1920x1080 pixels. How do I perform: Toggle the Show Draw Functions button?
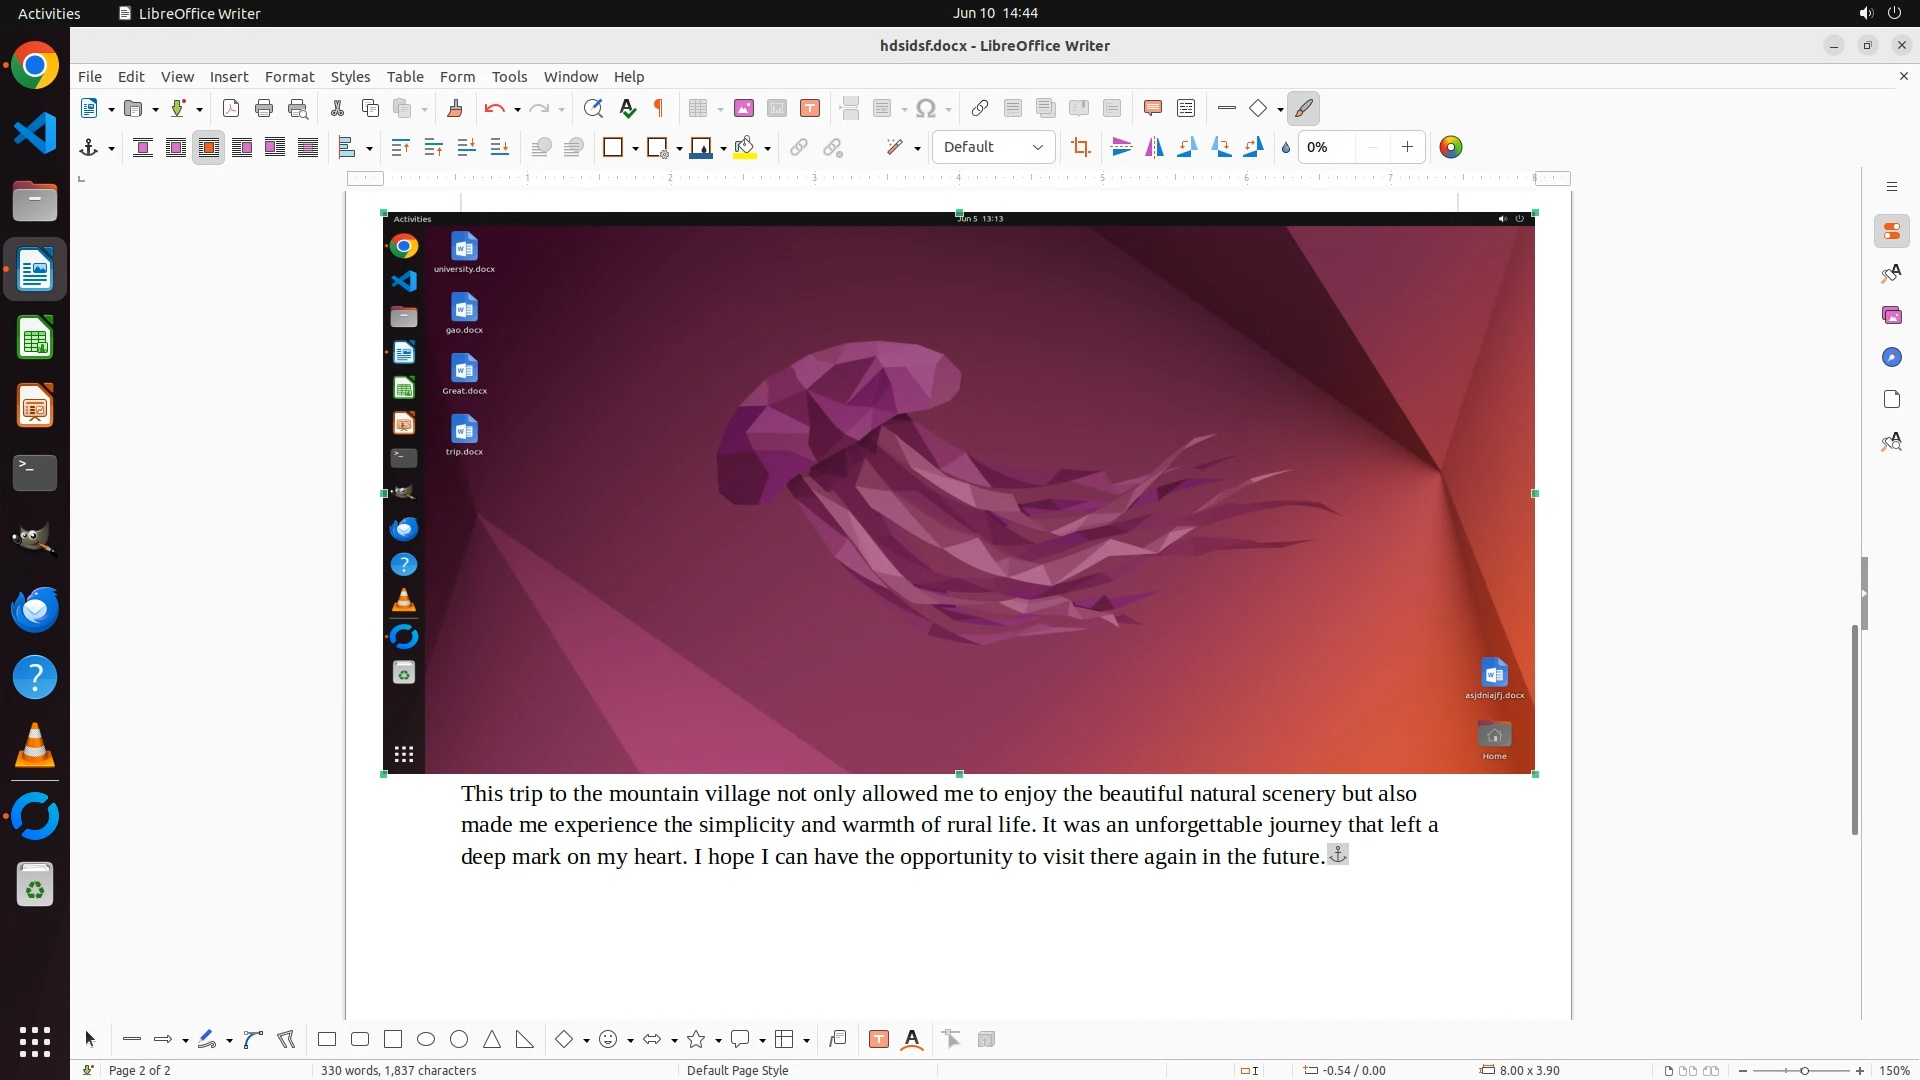[1303, 109]
